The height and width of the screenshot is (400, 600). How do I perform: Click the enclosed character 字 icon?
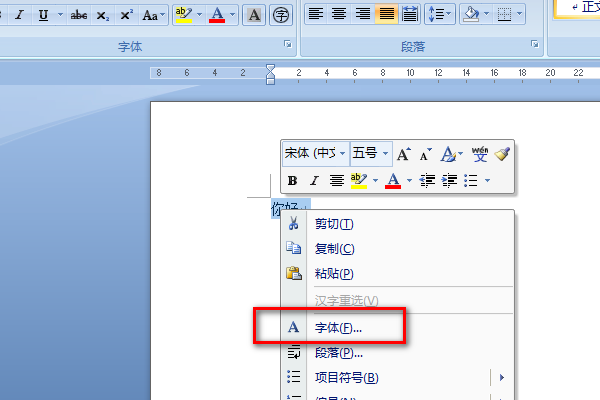[281, 15]
